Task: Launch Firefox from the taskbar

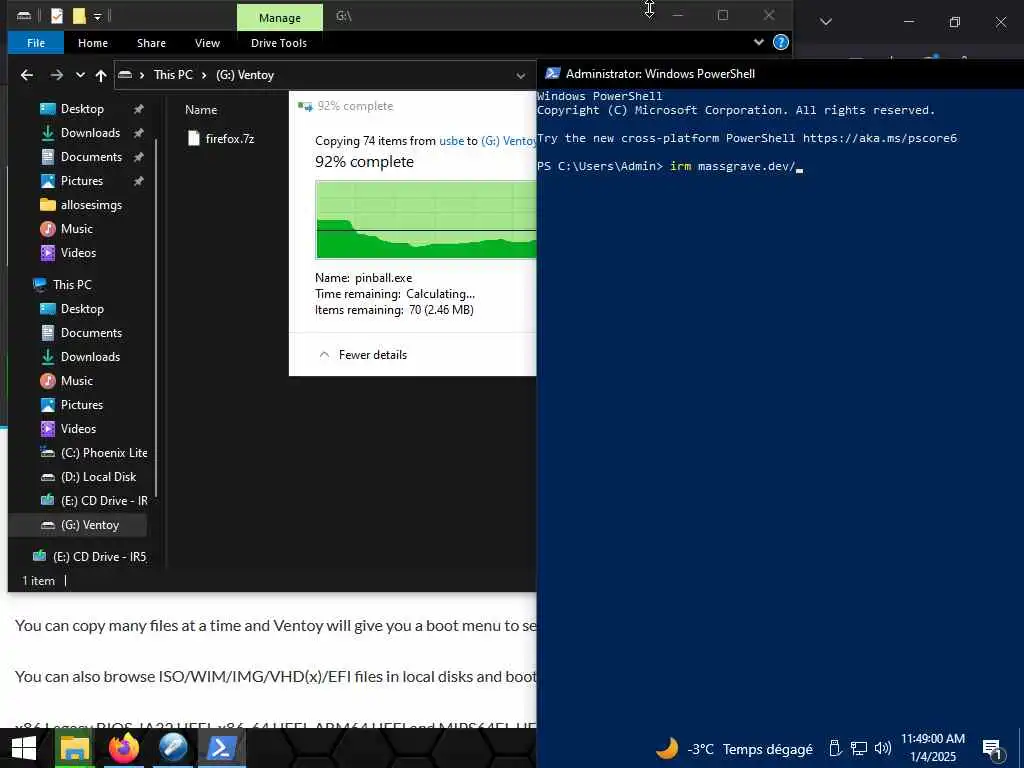Action: (x=124, y=748)
